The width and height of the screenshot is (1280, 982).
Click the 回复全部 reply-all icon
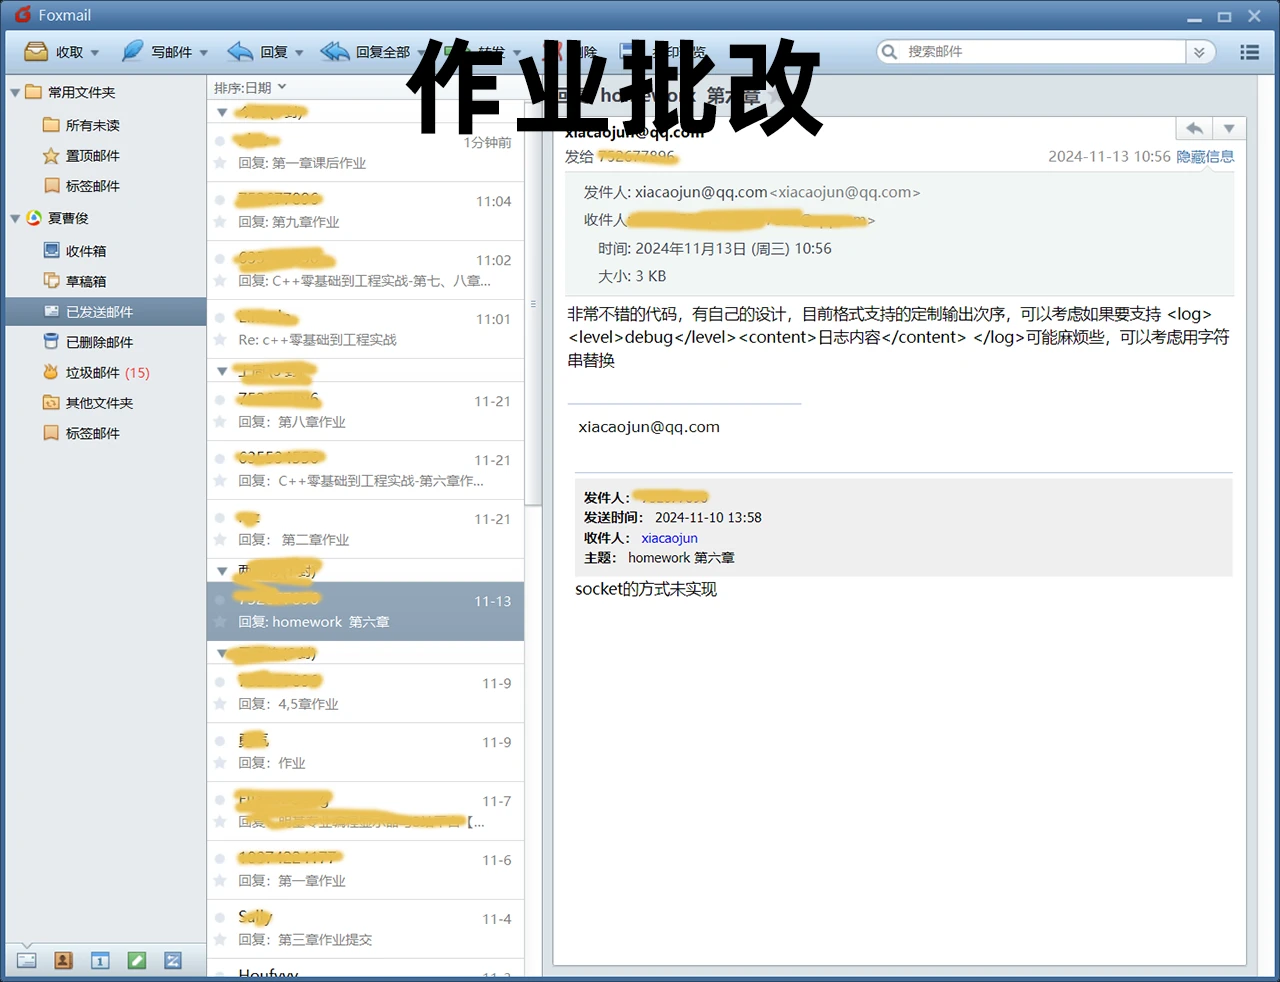(x=335, y=51)
